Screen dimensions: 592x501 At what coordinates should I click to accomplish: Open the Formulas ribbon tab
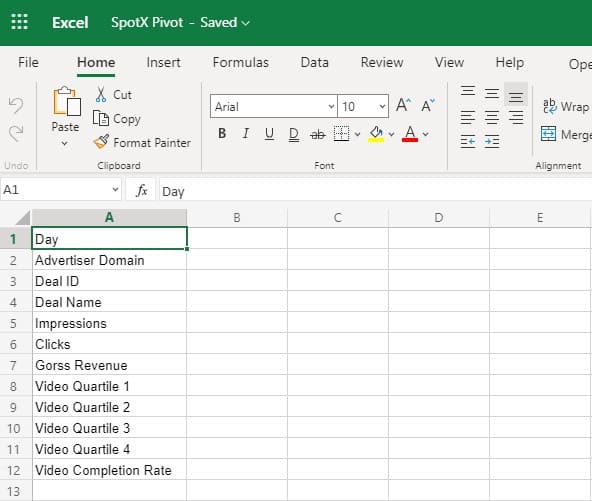[x=240, y=62]
